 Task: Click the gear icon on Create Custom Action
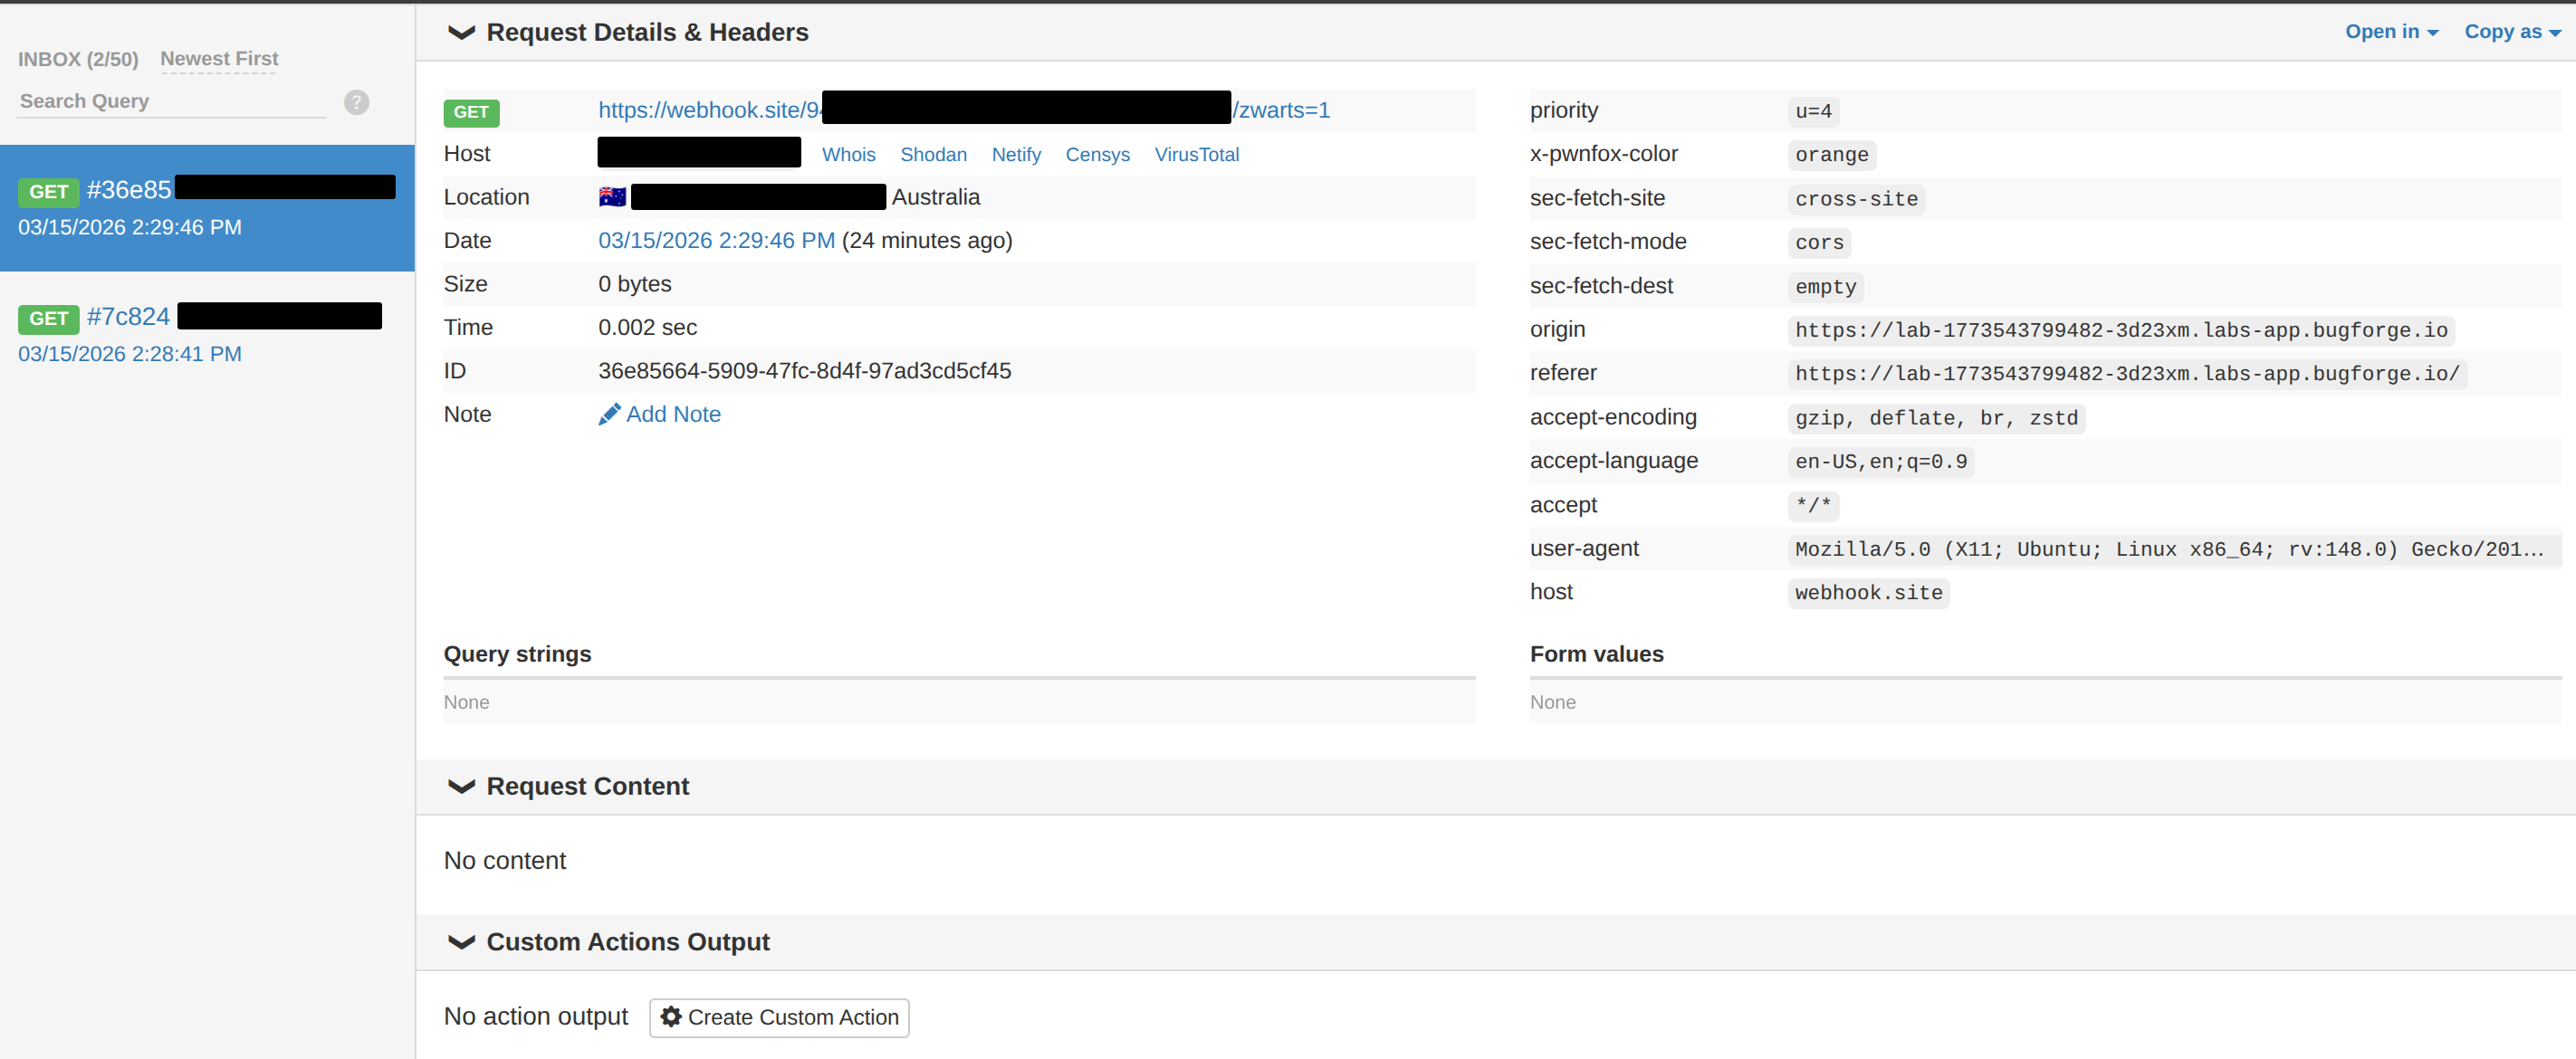(x=671, y=1017)
